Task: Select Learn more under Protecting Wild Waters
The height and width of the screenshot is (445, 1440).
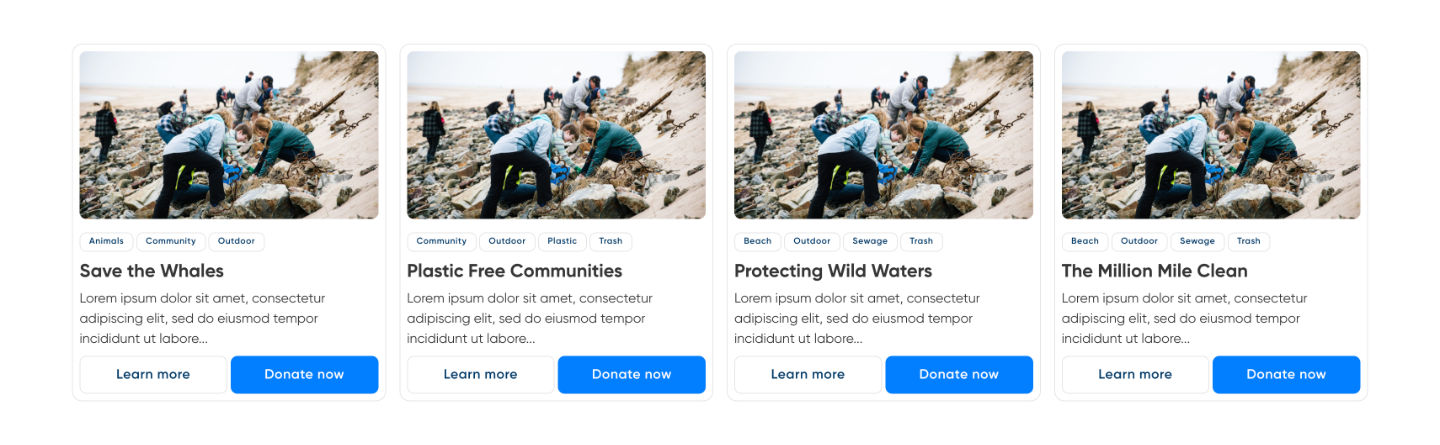Action: (x=807, y=374)
